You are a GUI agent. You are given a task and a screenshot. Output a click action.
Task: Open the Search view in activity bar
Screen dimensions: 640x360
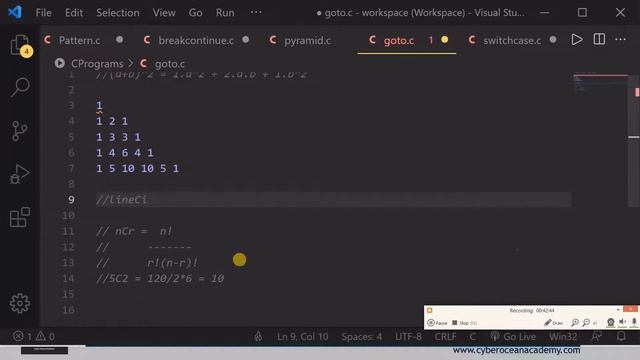click(x=20, y=87)
